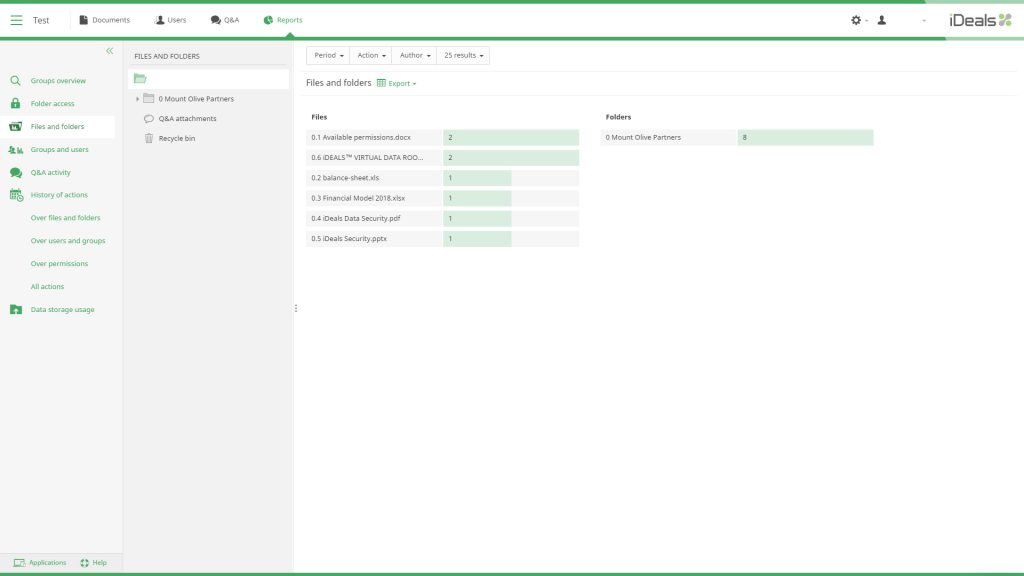Open Over files and folders history

tap(65, 218)
